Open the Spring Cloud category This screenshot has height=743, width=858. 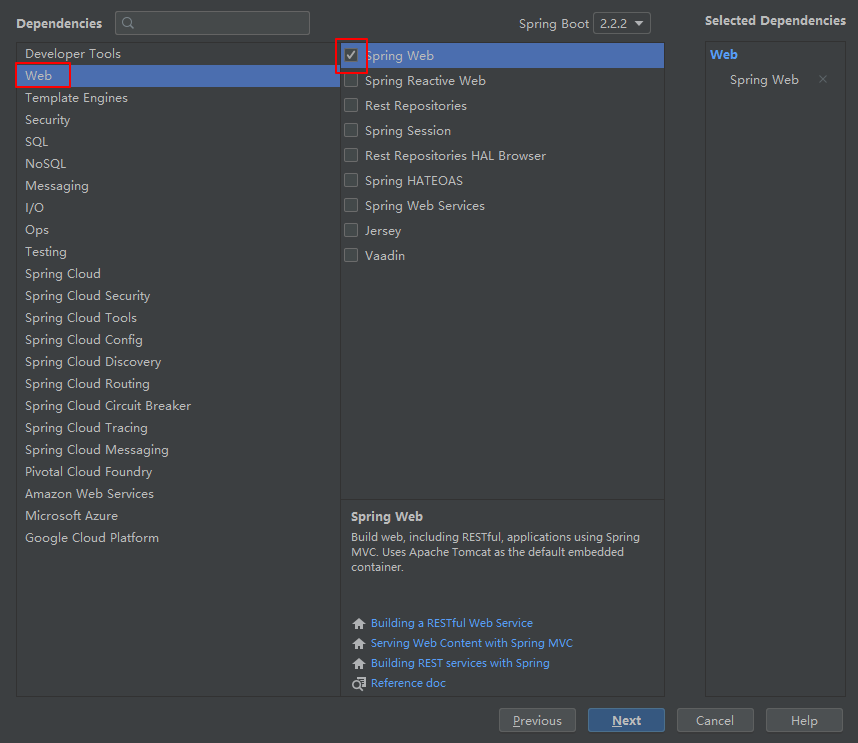tap(178, 274)
